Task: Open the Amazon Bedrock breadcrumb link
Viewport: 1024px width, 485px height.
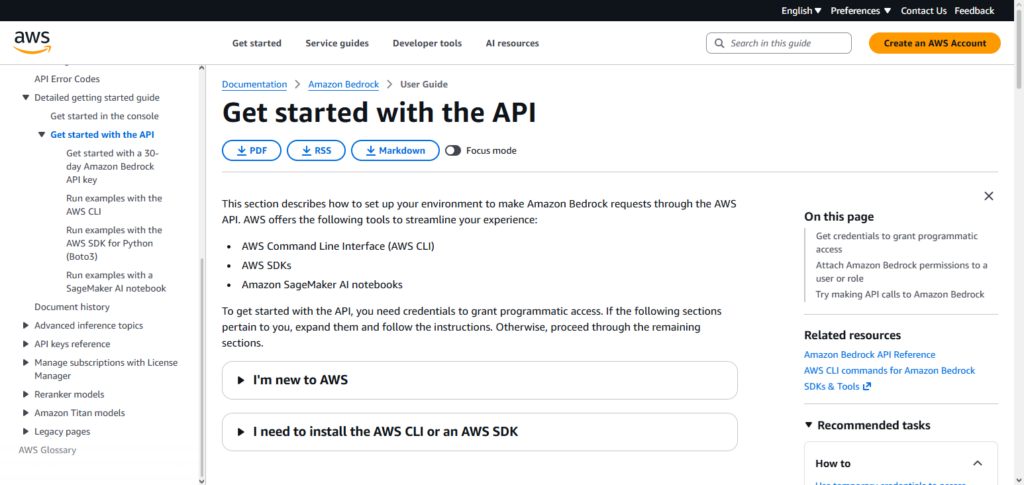Action: 344,84
